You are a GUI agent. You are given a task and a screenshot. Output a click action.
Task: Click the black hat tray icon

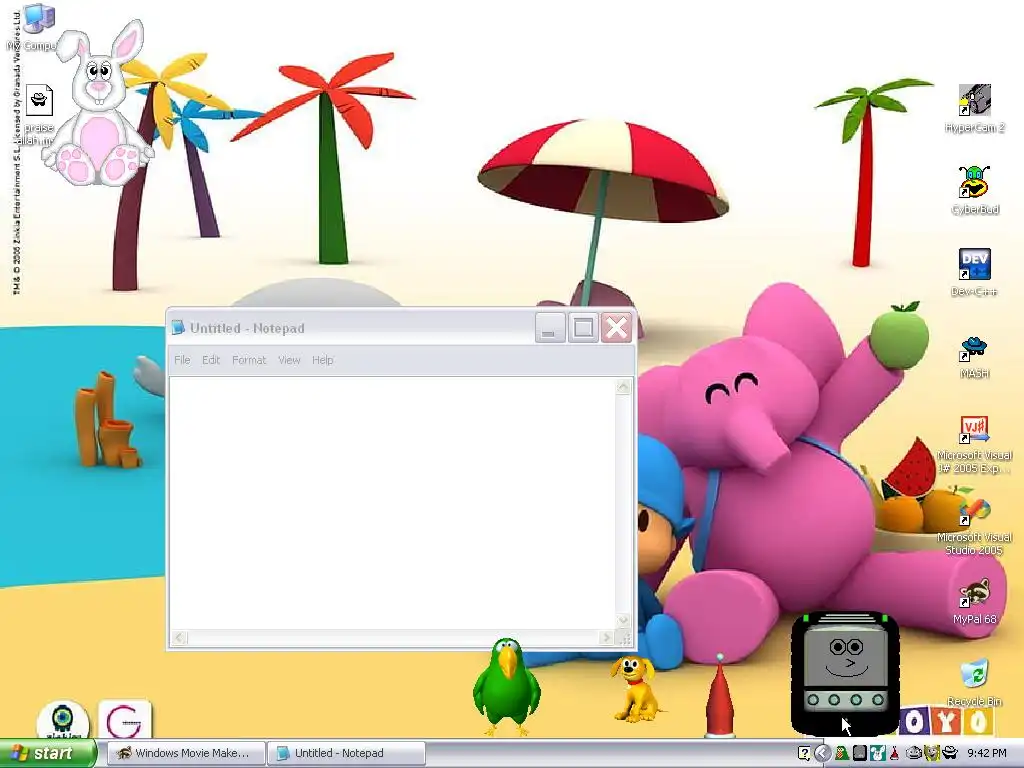[x=950, y=753]
